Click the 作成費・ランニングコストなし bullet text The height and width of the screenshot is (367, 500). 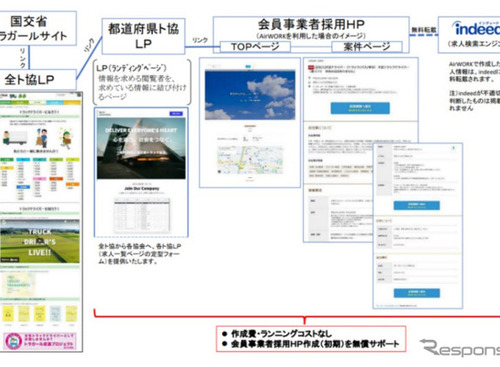pos(282,333)
